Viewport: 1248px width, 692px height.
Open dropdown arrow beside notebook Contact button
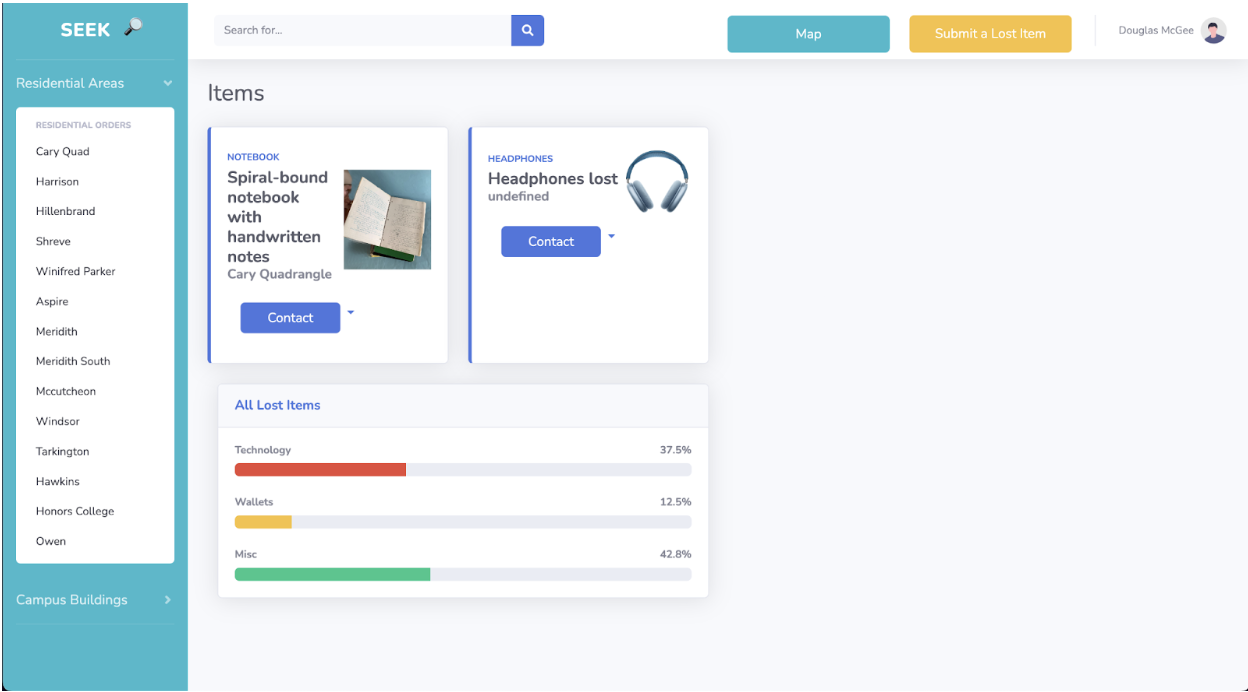pyautogui.click(x=350, y=313)
